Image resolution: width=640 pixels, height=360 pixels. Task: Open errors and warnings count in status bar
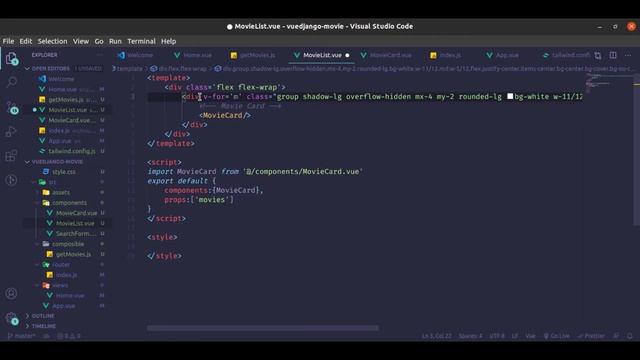pyautogui.click(x=69, y=336)
